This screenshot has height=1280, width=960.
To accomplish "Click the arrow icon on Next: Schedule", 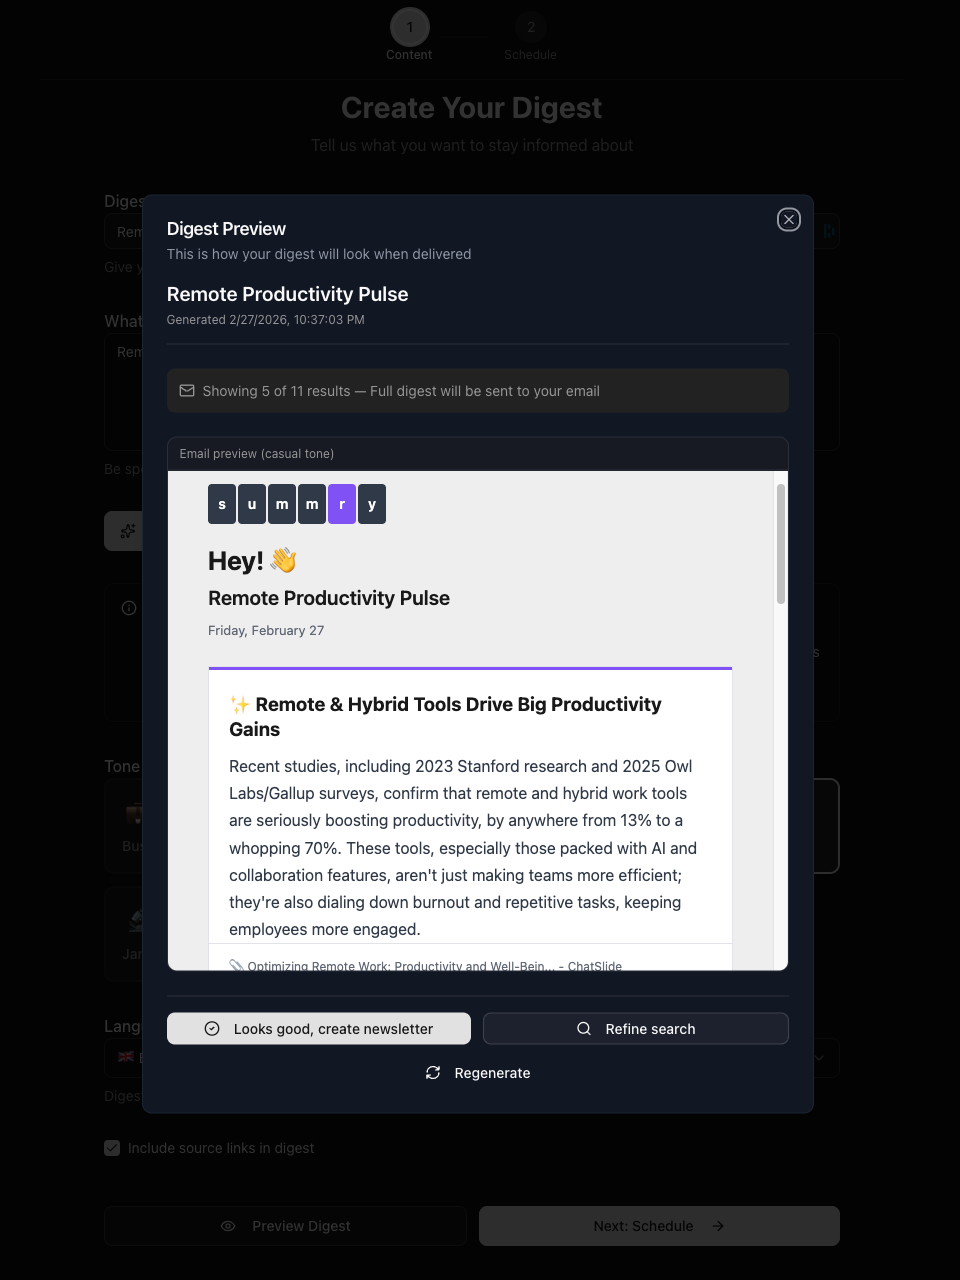I will tap(718, 1225).
